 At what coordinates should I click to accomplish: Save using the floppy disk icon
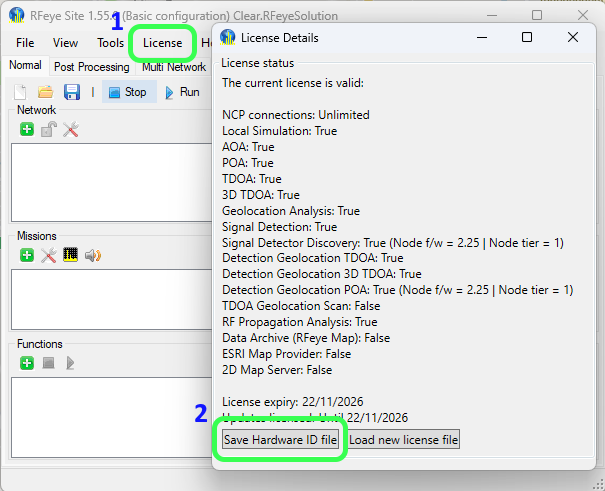tap(71, 92)
